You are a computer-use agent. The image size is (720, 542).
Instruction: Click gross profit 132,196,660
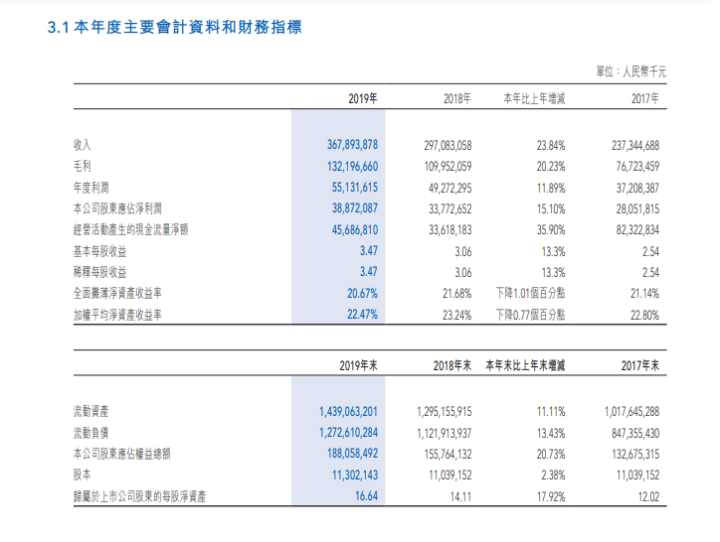point(353,166)
